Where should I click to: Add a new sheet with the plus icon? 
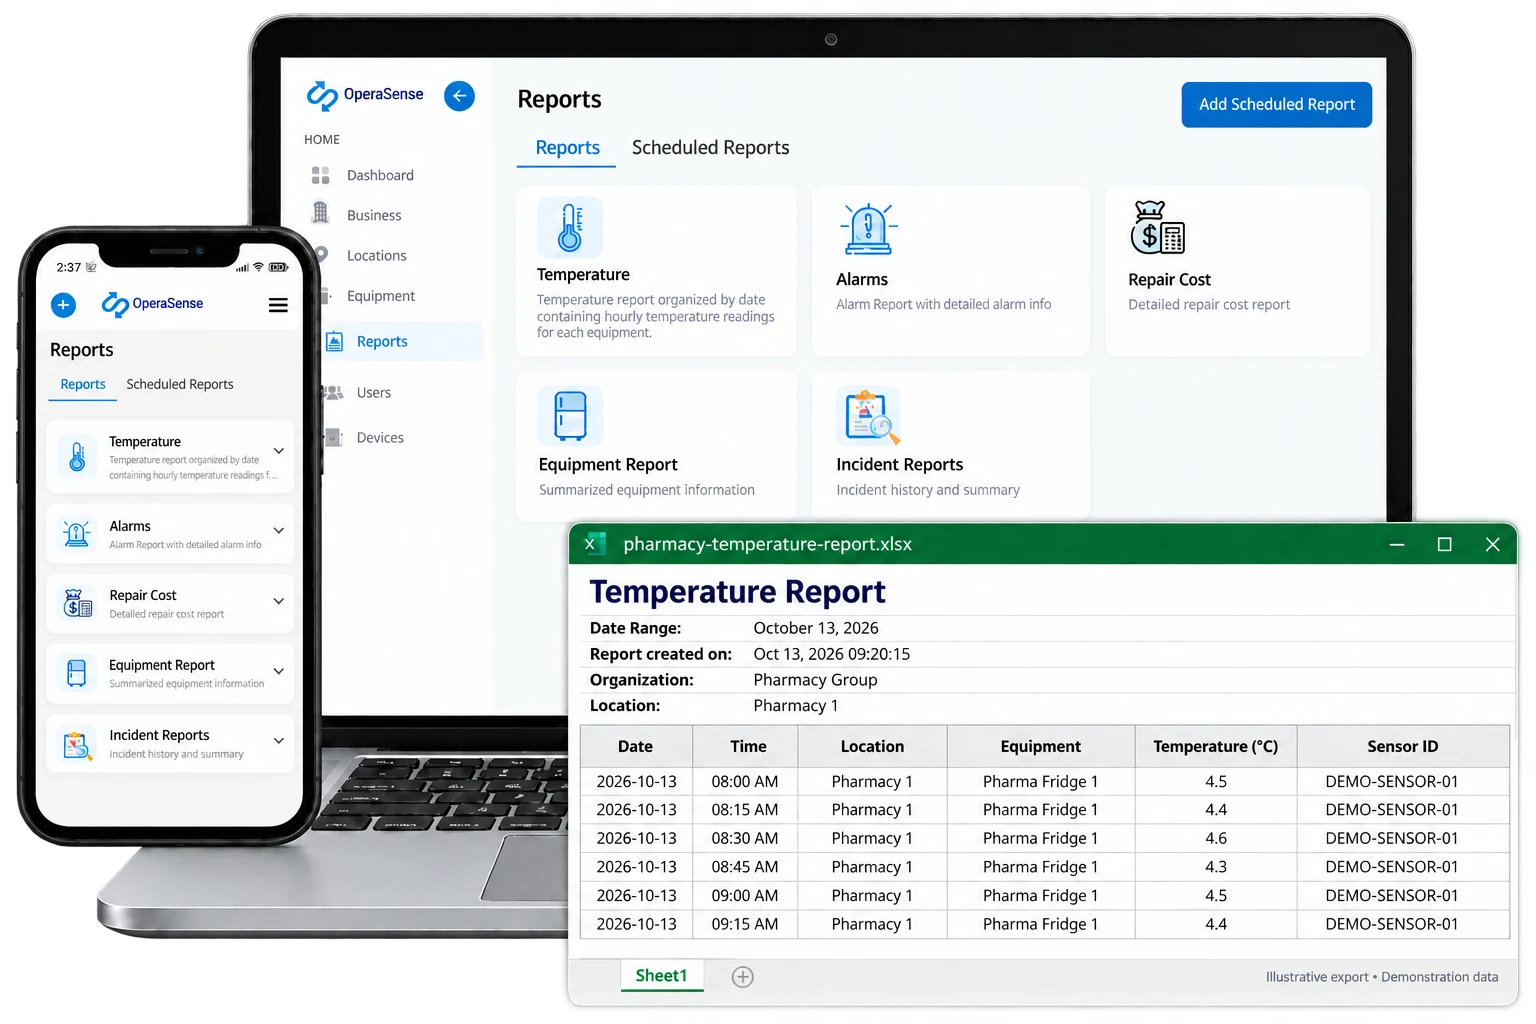[742, 977]
